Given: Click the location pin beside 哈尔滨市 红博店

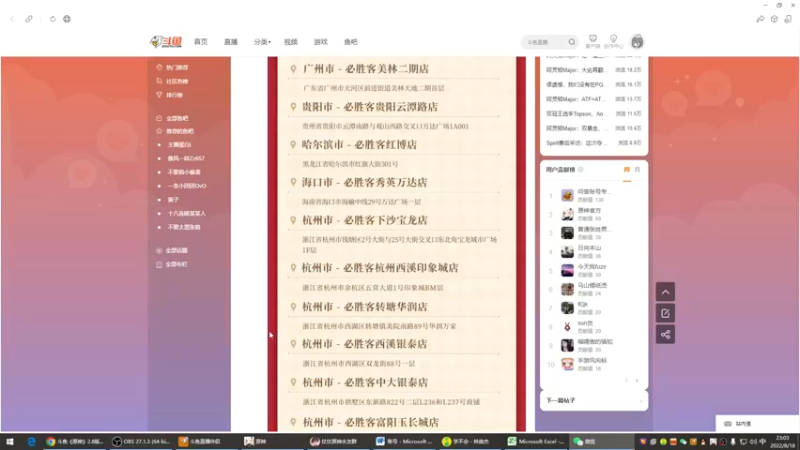Looking at the screenshot, I should (293, 144).
